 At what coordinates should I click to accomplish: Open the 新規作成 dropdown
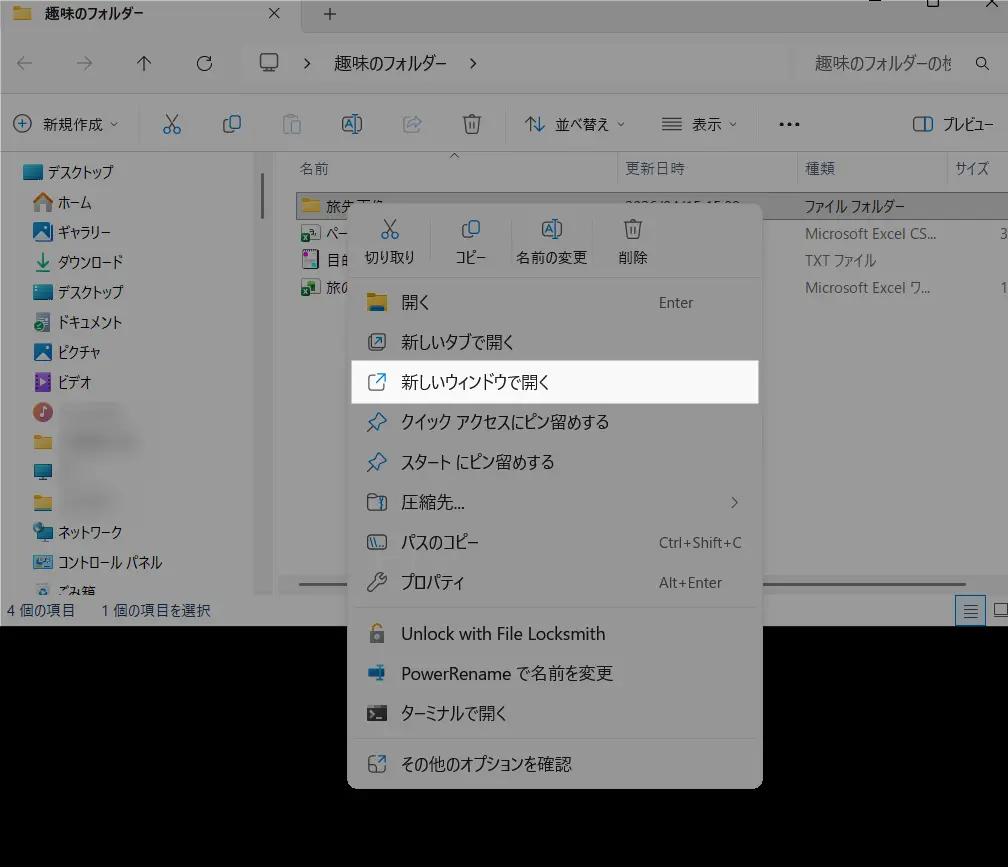(66, 124)
